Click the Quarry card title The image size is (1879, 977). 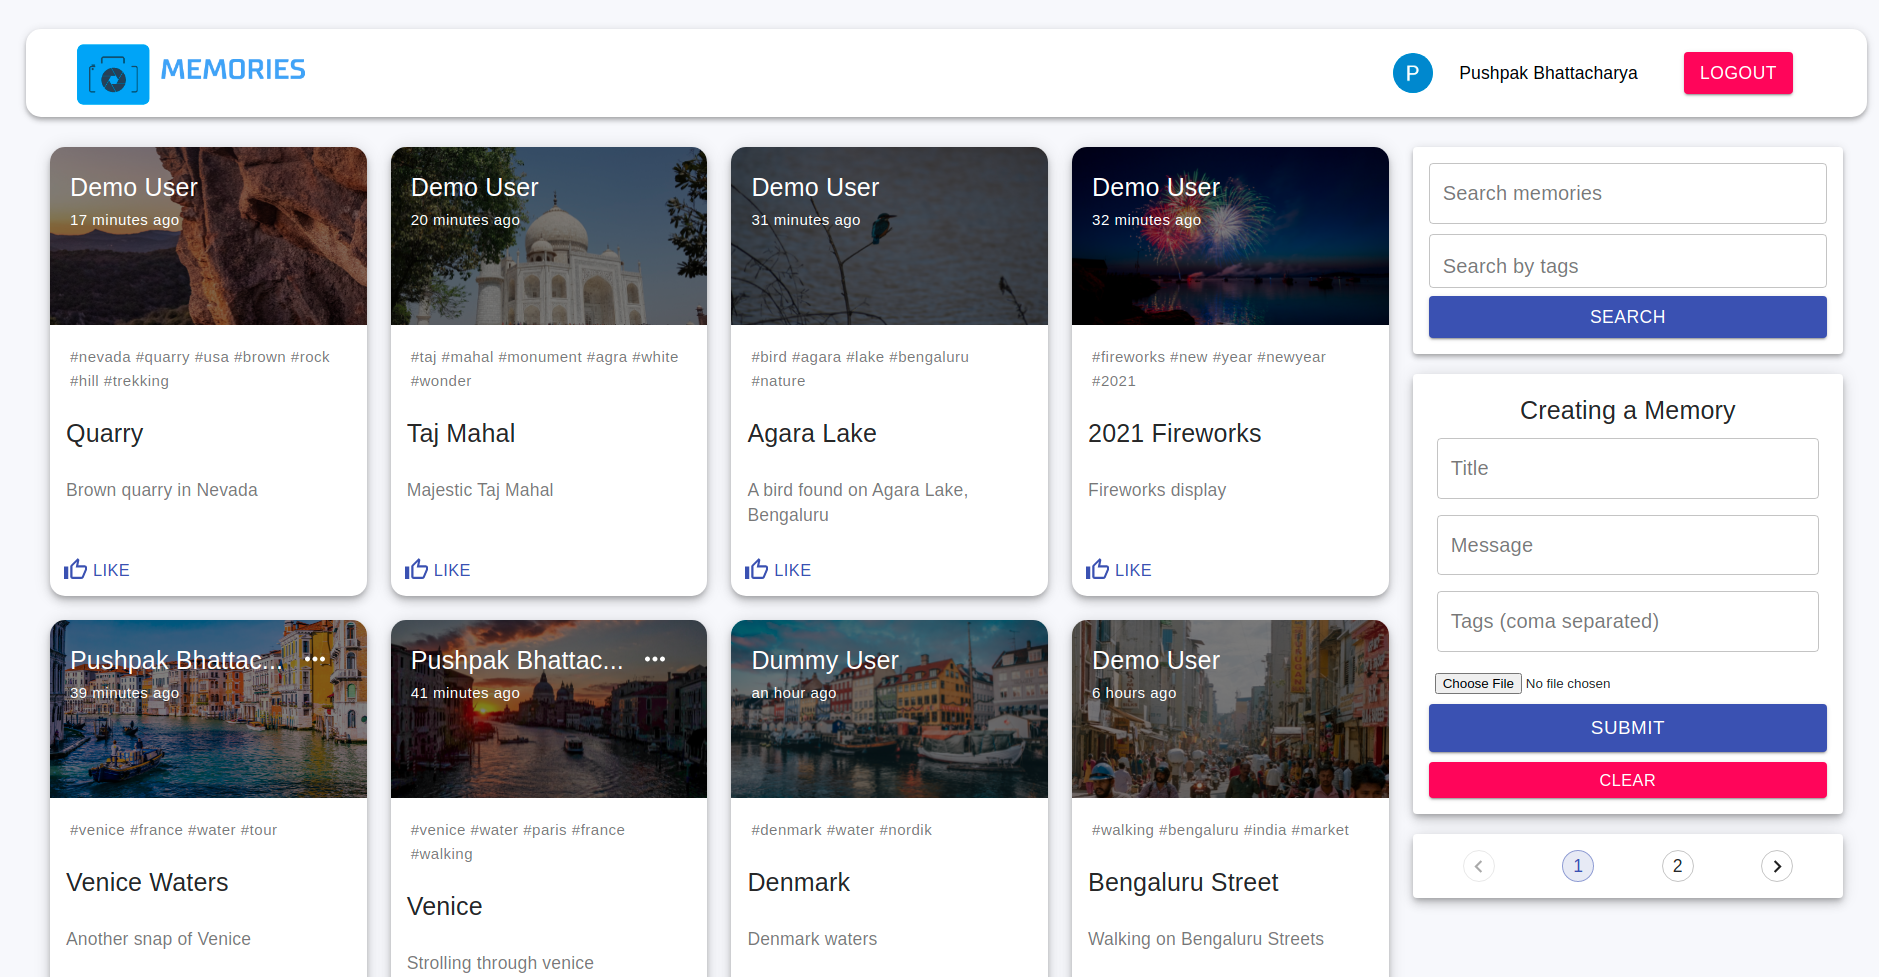tap(105, 434)
